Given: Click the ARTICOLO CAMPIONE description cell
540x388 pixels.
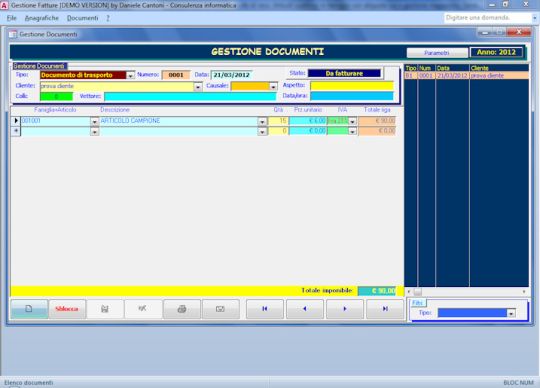Looking at the screenshot, I should tap(179, 121).
